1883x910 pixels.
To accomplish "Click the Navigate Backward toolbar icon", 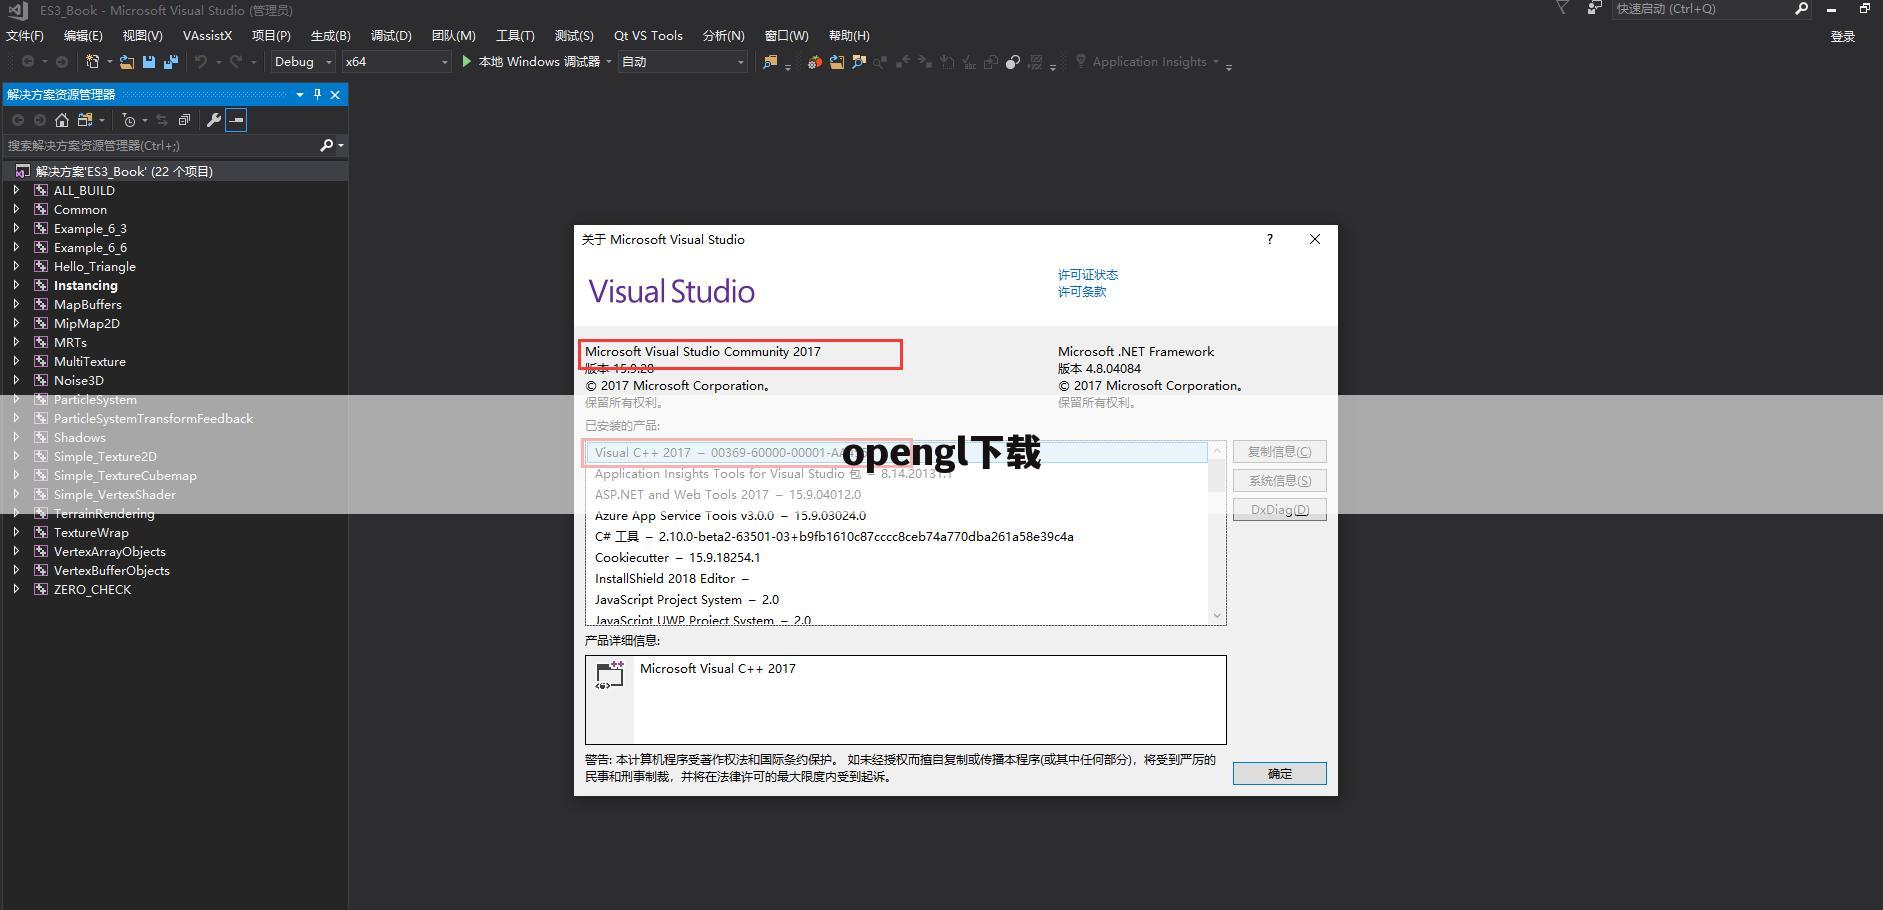I will 28,62.
